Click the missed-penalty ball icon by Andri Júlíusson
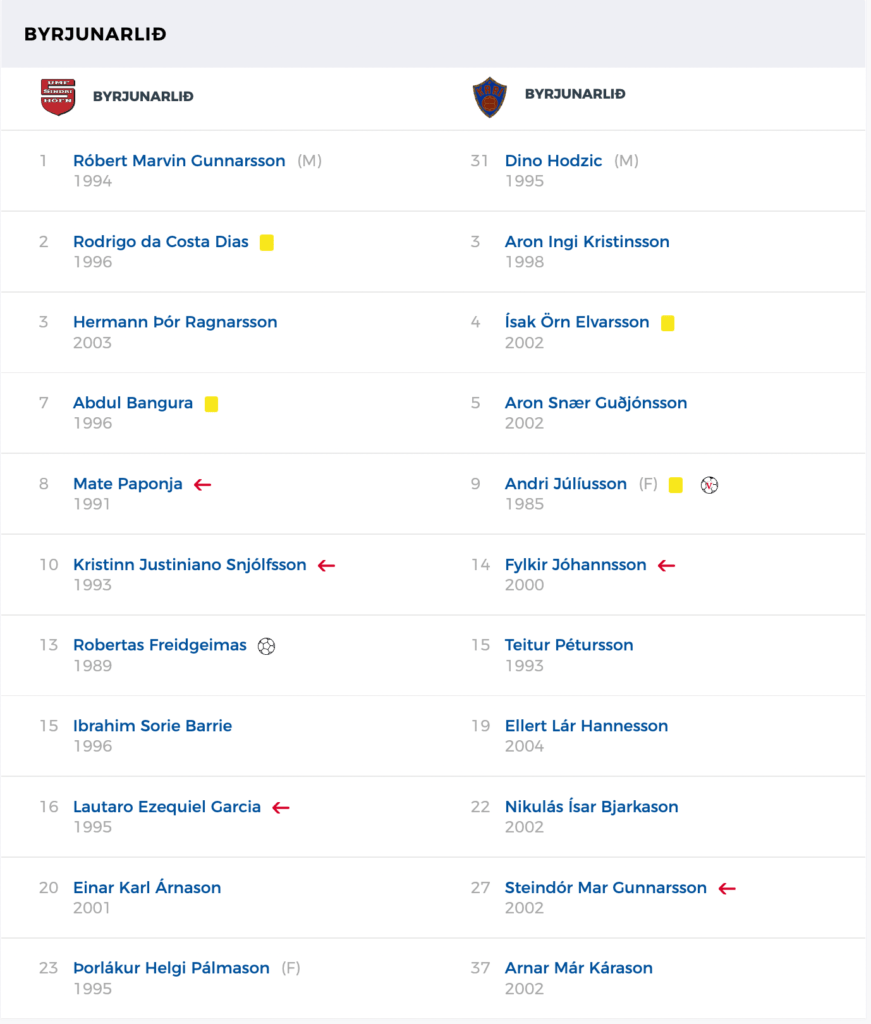871x1024 pixels. [709, 485]
